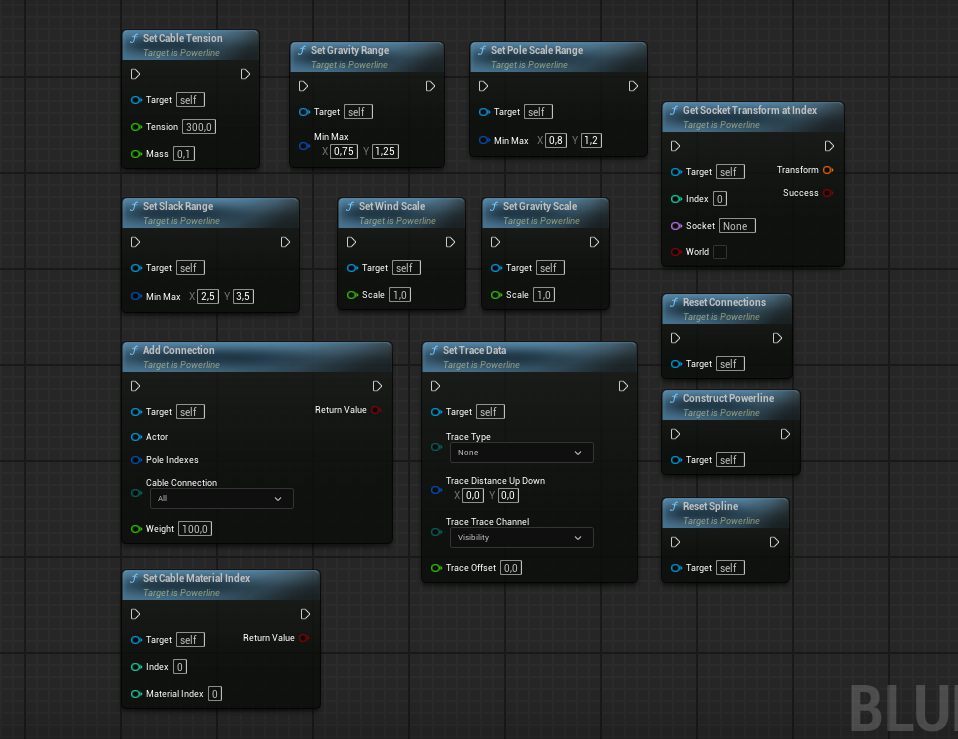Open the Cable Connection dropdown showing All
This screenshot has width=958, height=739.
(x=221, y=499)
